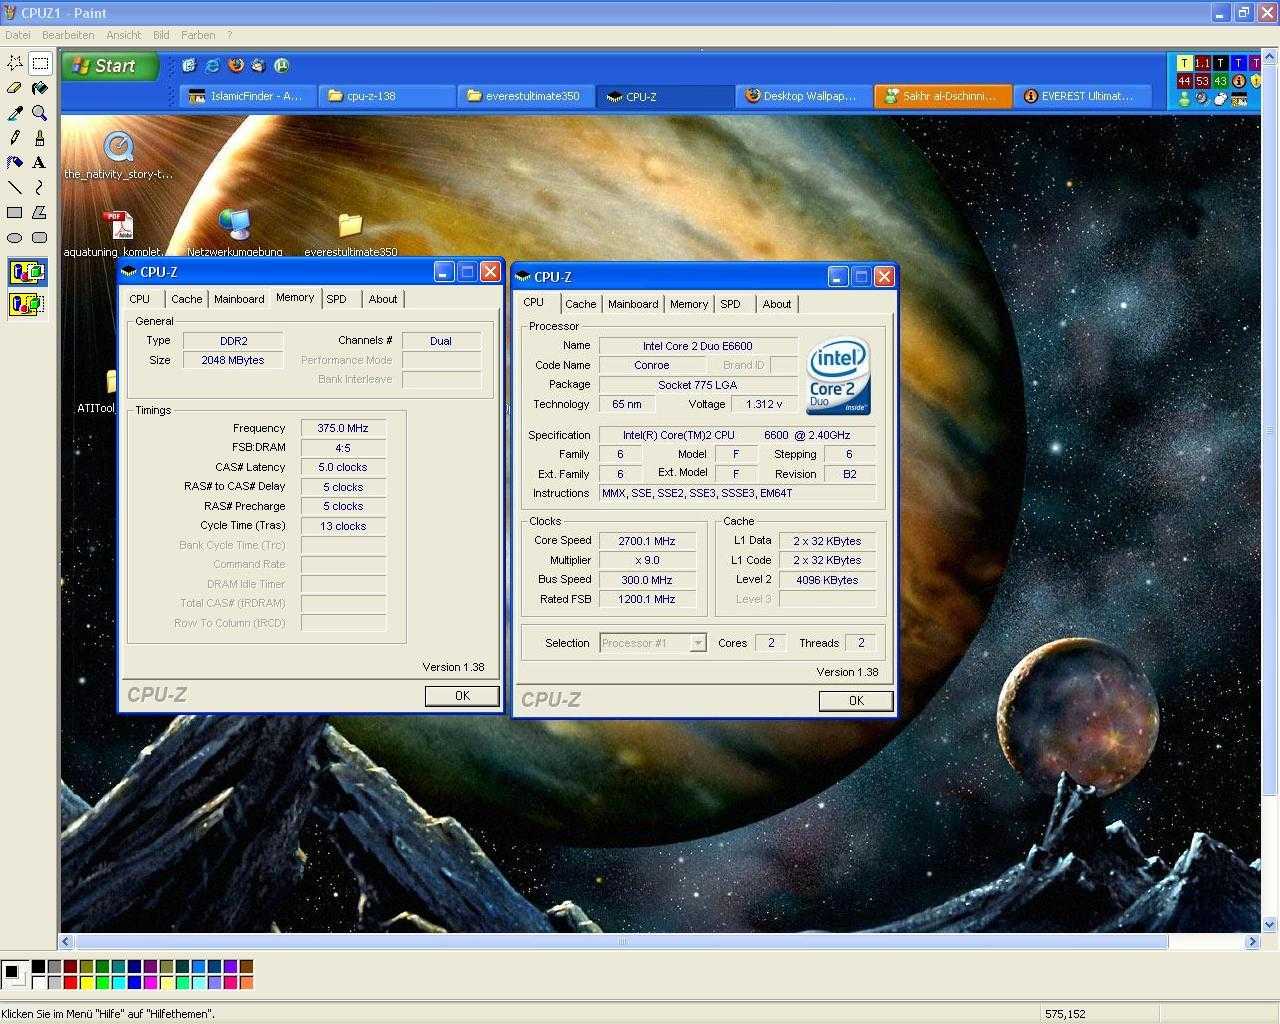Click OK in the CPU-Z CPU window
The height and width of the screenshot is (1024, 1280).
click(x=856, y=701)
